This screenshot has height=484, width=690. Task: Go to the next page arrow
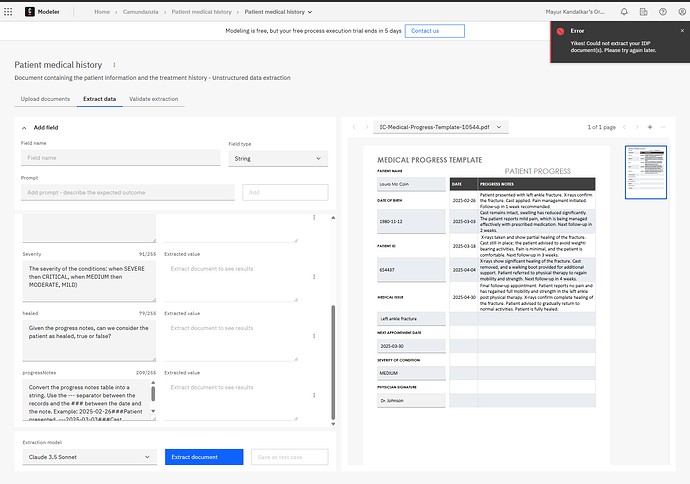pyautogui.click(x=637, y=127)
